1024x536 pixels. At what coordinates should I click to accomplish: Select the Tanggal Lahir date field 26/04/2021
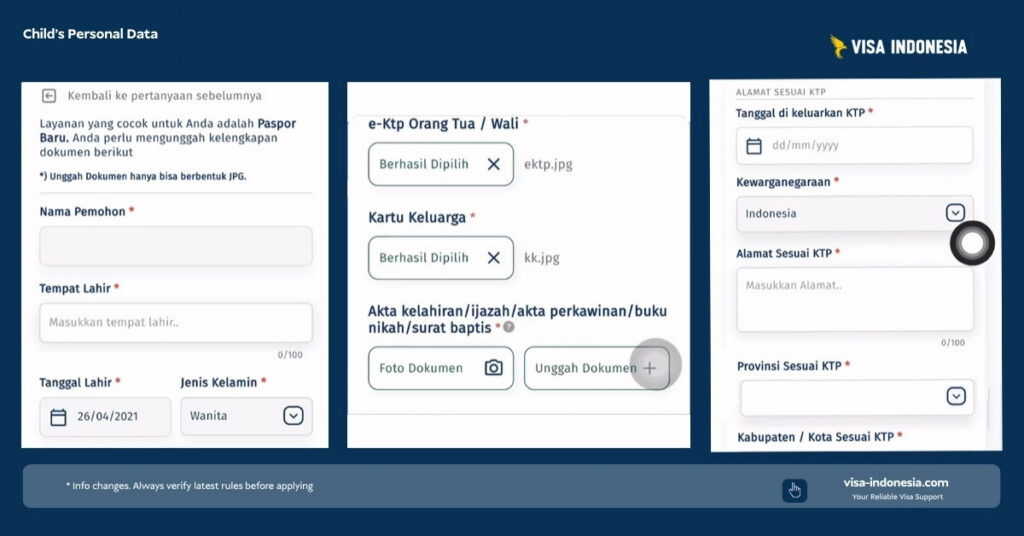105,417
